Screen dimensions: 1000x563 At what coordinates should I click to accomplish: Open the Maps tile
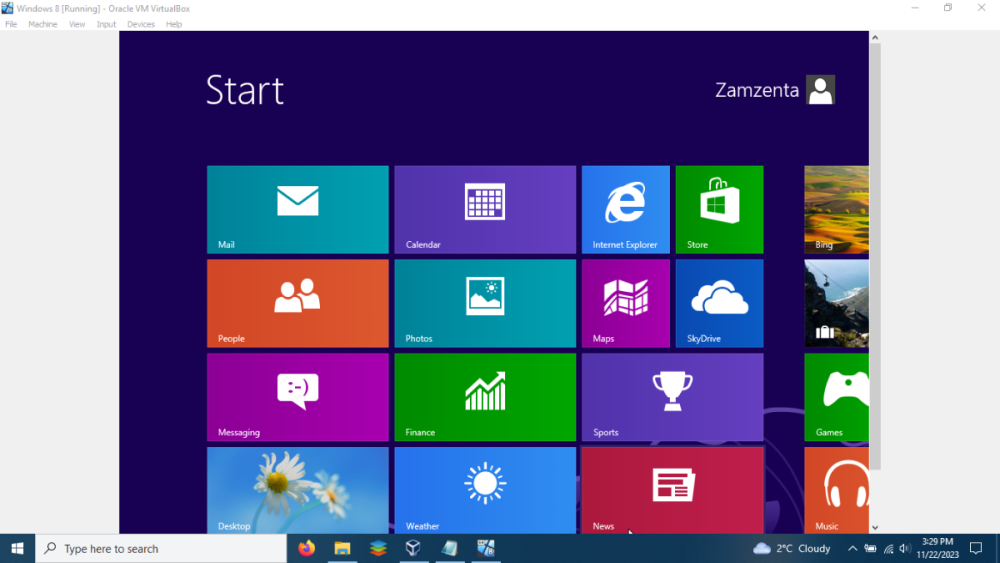pyautogui.click(x=626, y=303)
